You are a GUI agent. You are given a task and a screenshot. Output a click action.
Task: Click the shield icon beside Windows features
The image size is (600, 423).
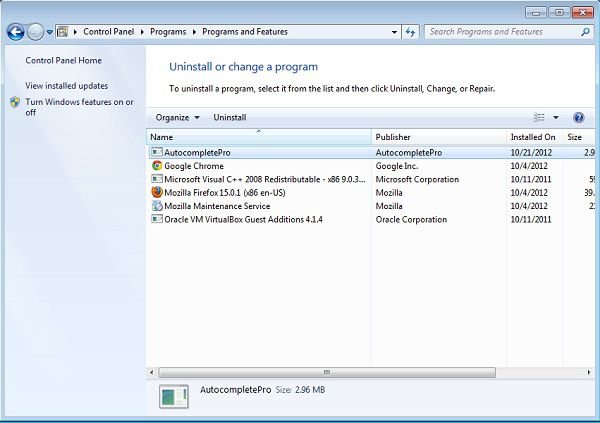[x=15, y=102]
